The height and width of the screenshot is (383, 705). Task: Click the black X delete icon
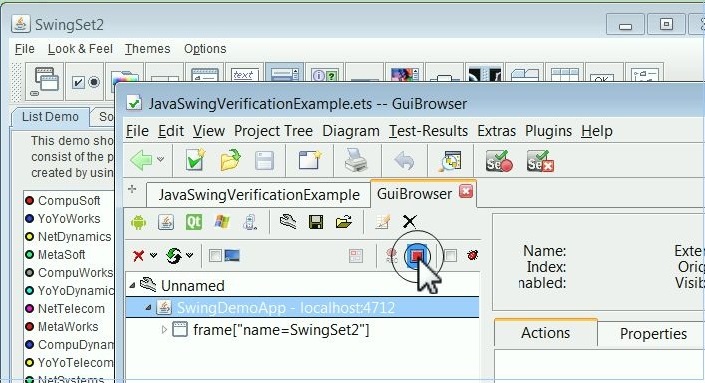pos(410,221)
